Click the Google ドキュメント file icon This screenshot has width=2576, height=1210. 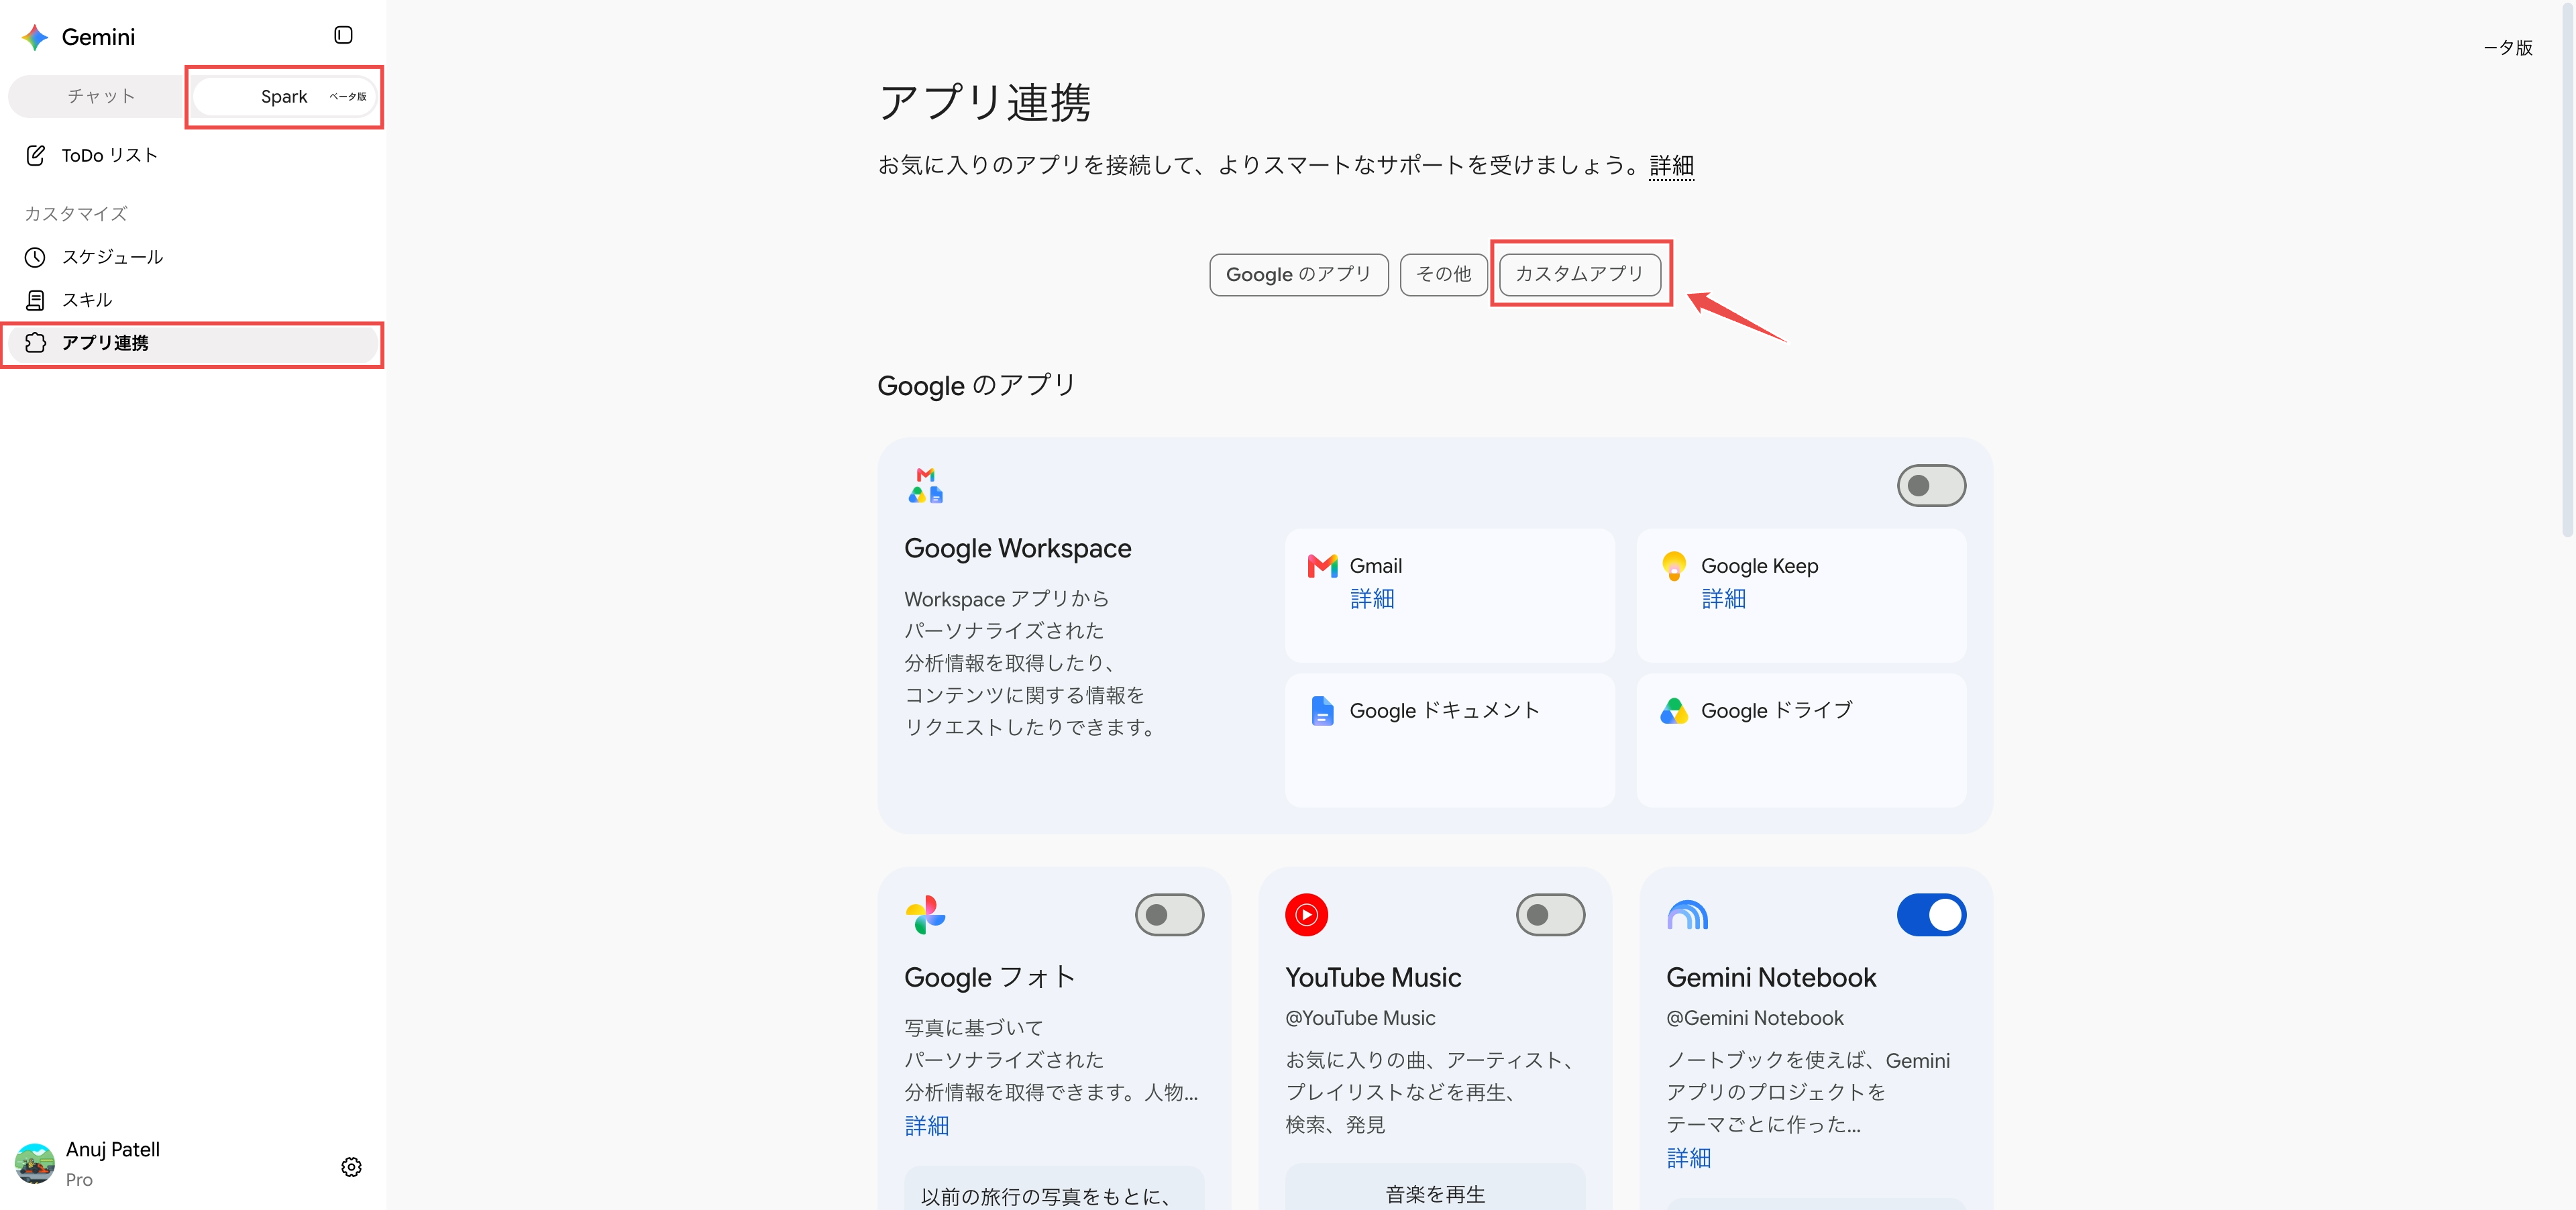(1322, 711)
